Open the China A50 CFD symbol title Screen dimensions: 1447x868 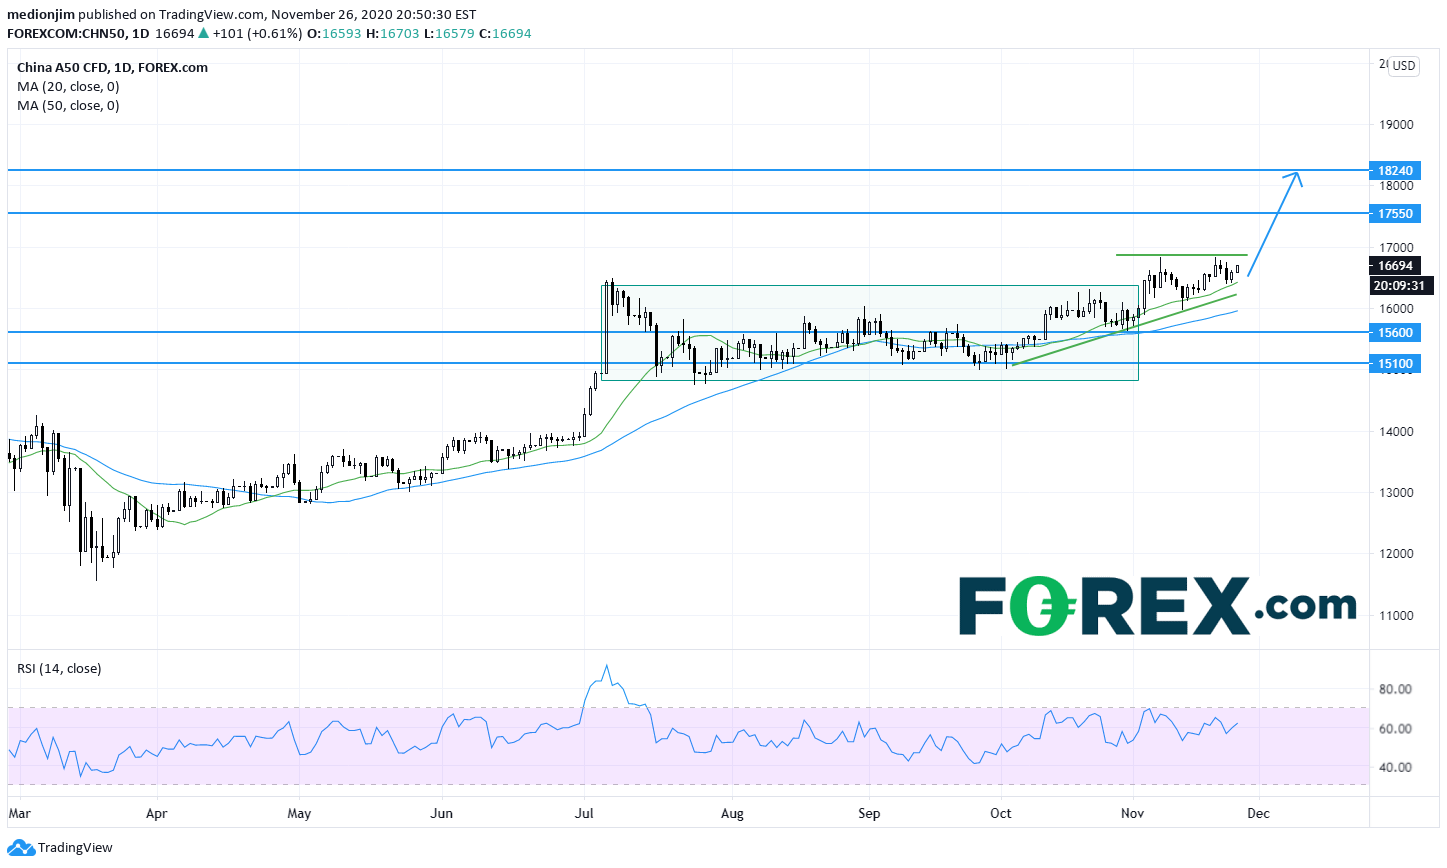(x=112, y=68)
